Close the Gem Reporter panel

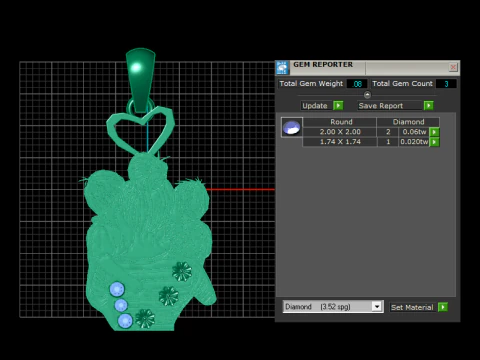click(453, 67)
